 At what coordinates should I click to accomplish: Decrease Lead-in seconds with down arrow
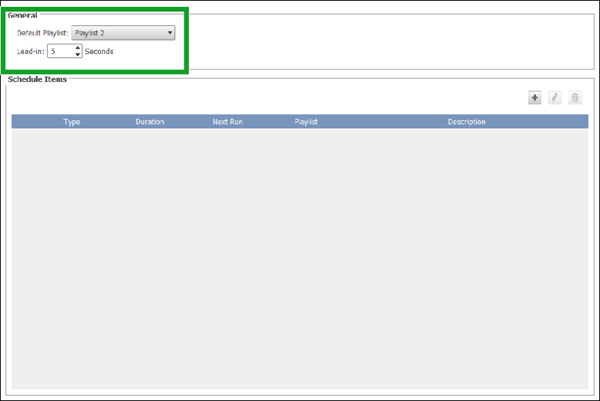(x=78, y=54)
